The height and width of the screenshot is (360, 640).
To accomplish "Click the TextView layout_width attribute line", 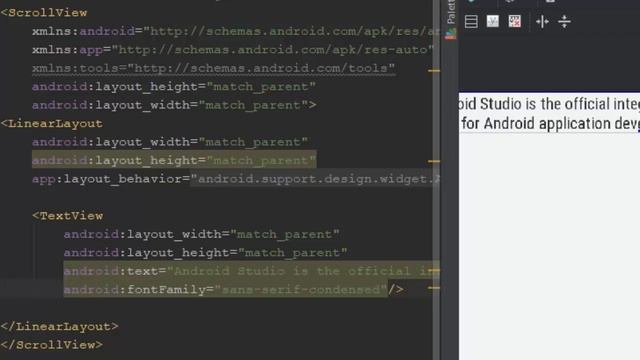I will click(x=202, y=234).
